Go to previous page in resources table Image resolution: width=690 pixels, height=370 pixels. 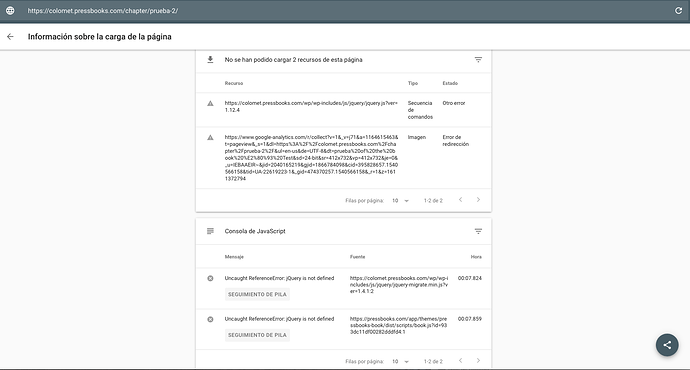[460, 200]
